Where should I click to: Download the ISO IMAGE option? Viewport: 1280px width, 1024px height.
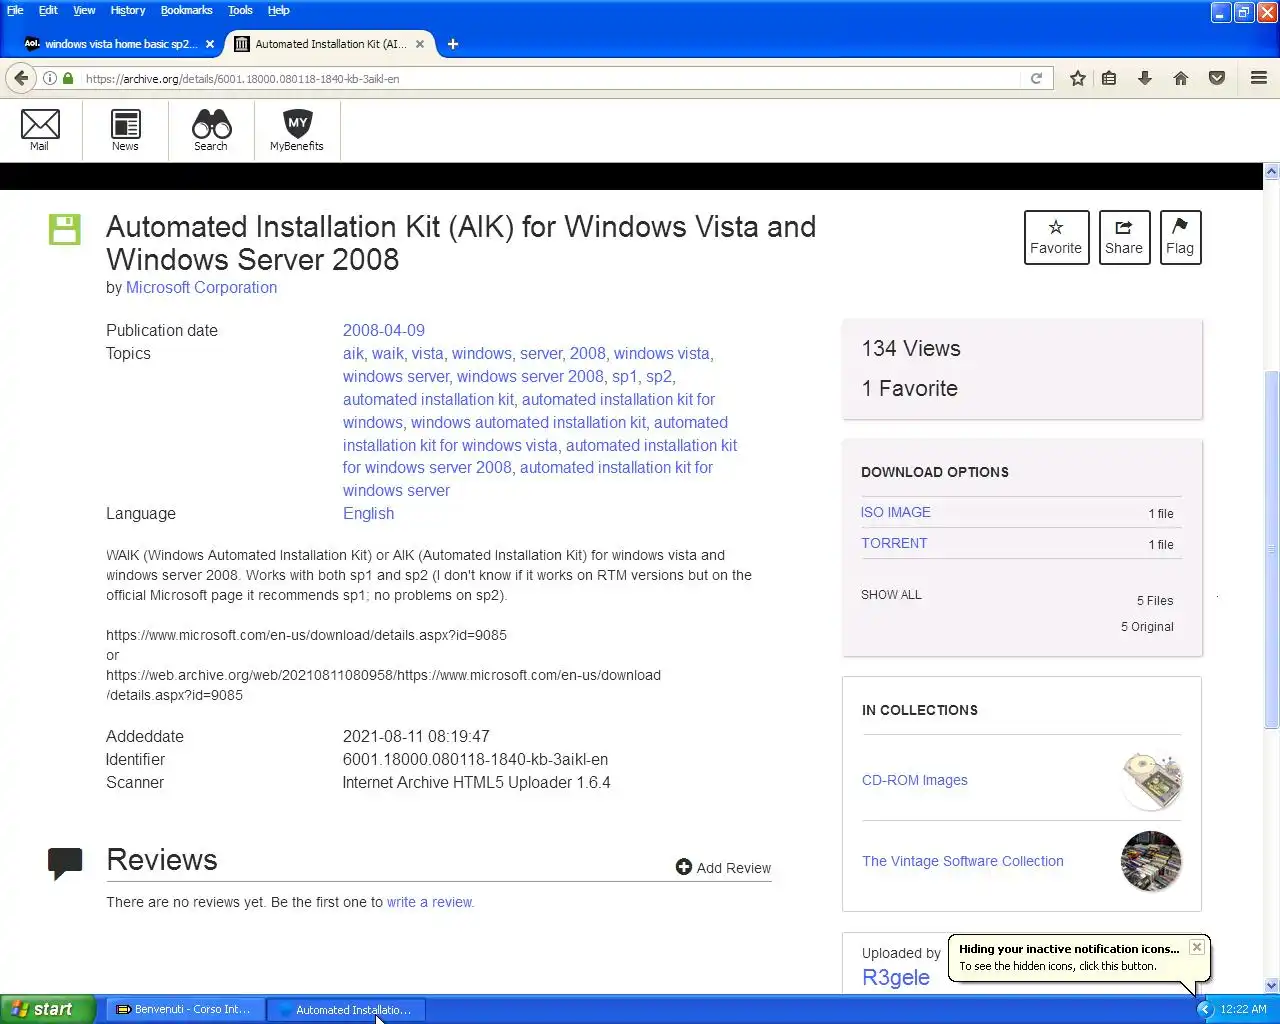(896, 512)
